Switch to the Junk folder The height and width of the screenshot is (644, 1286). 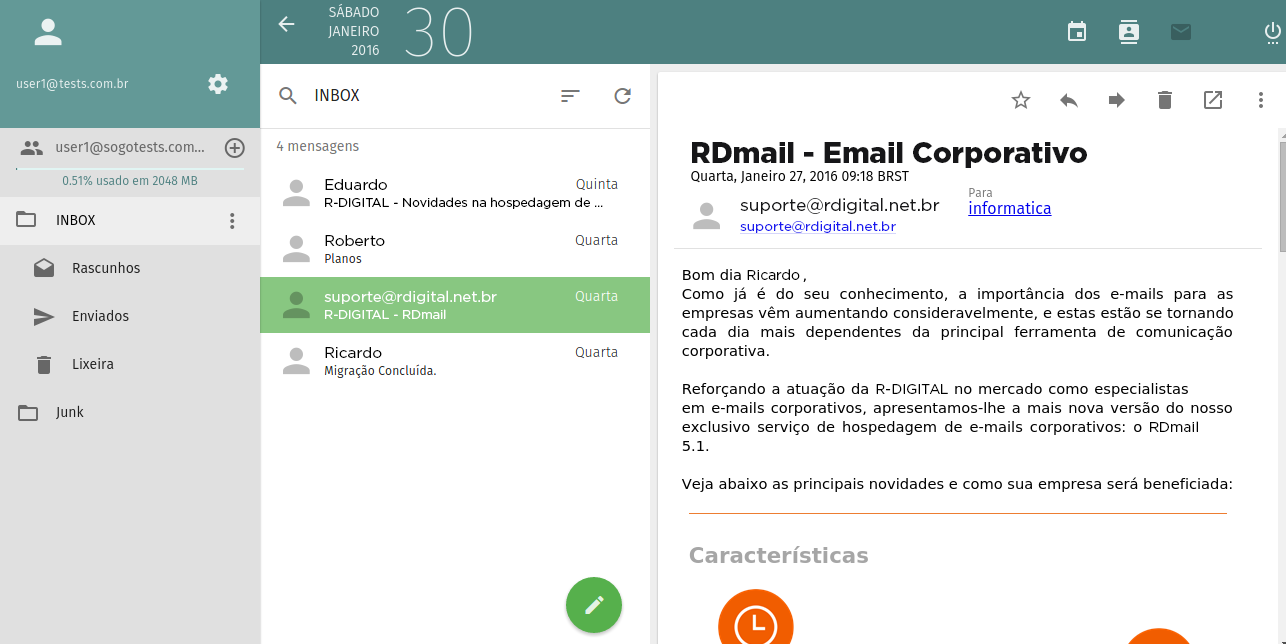coord(72,412)
